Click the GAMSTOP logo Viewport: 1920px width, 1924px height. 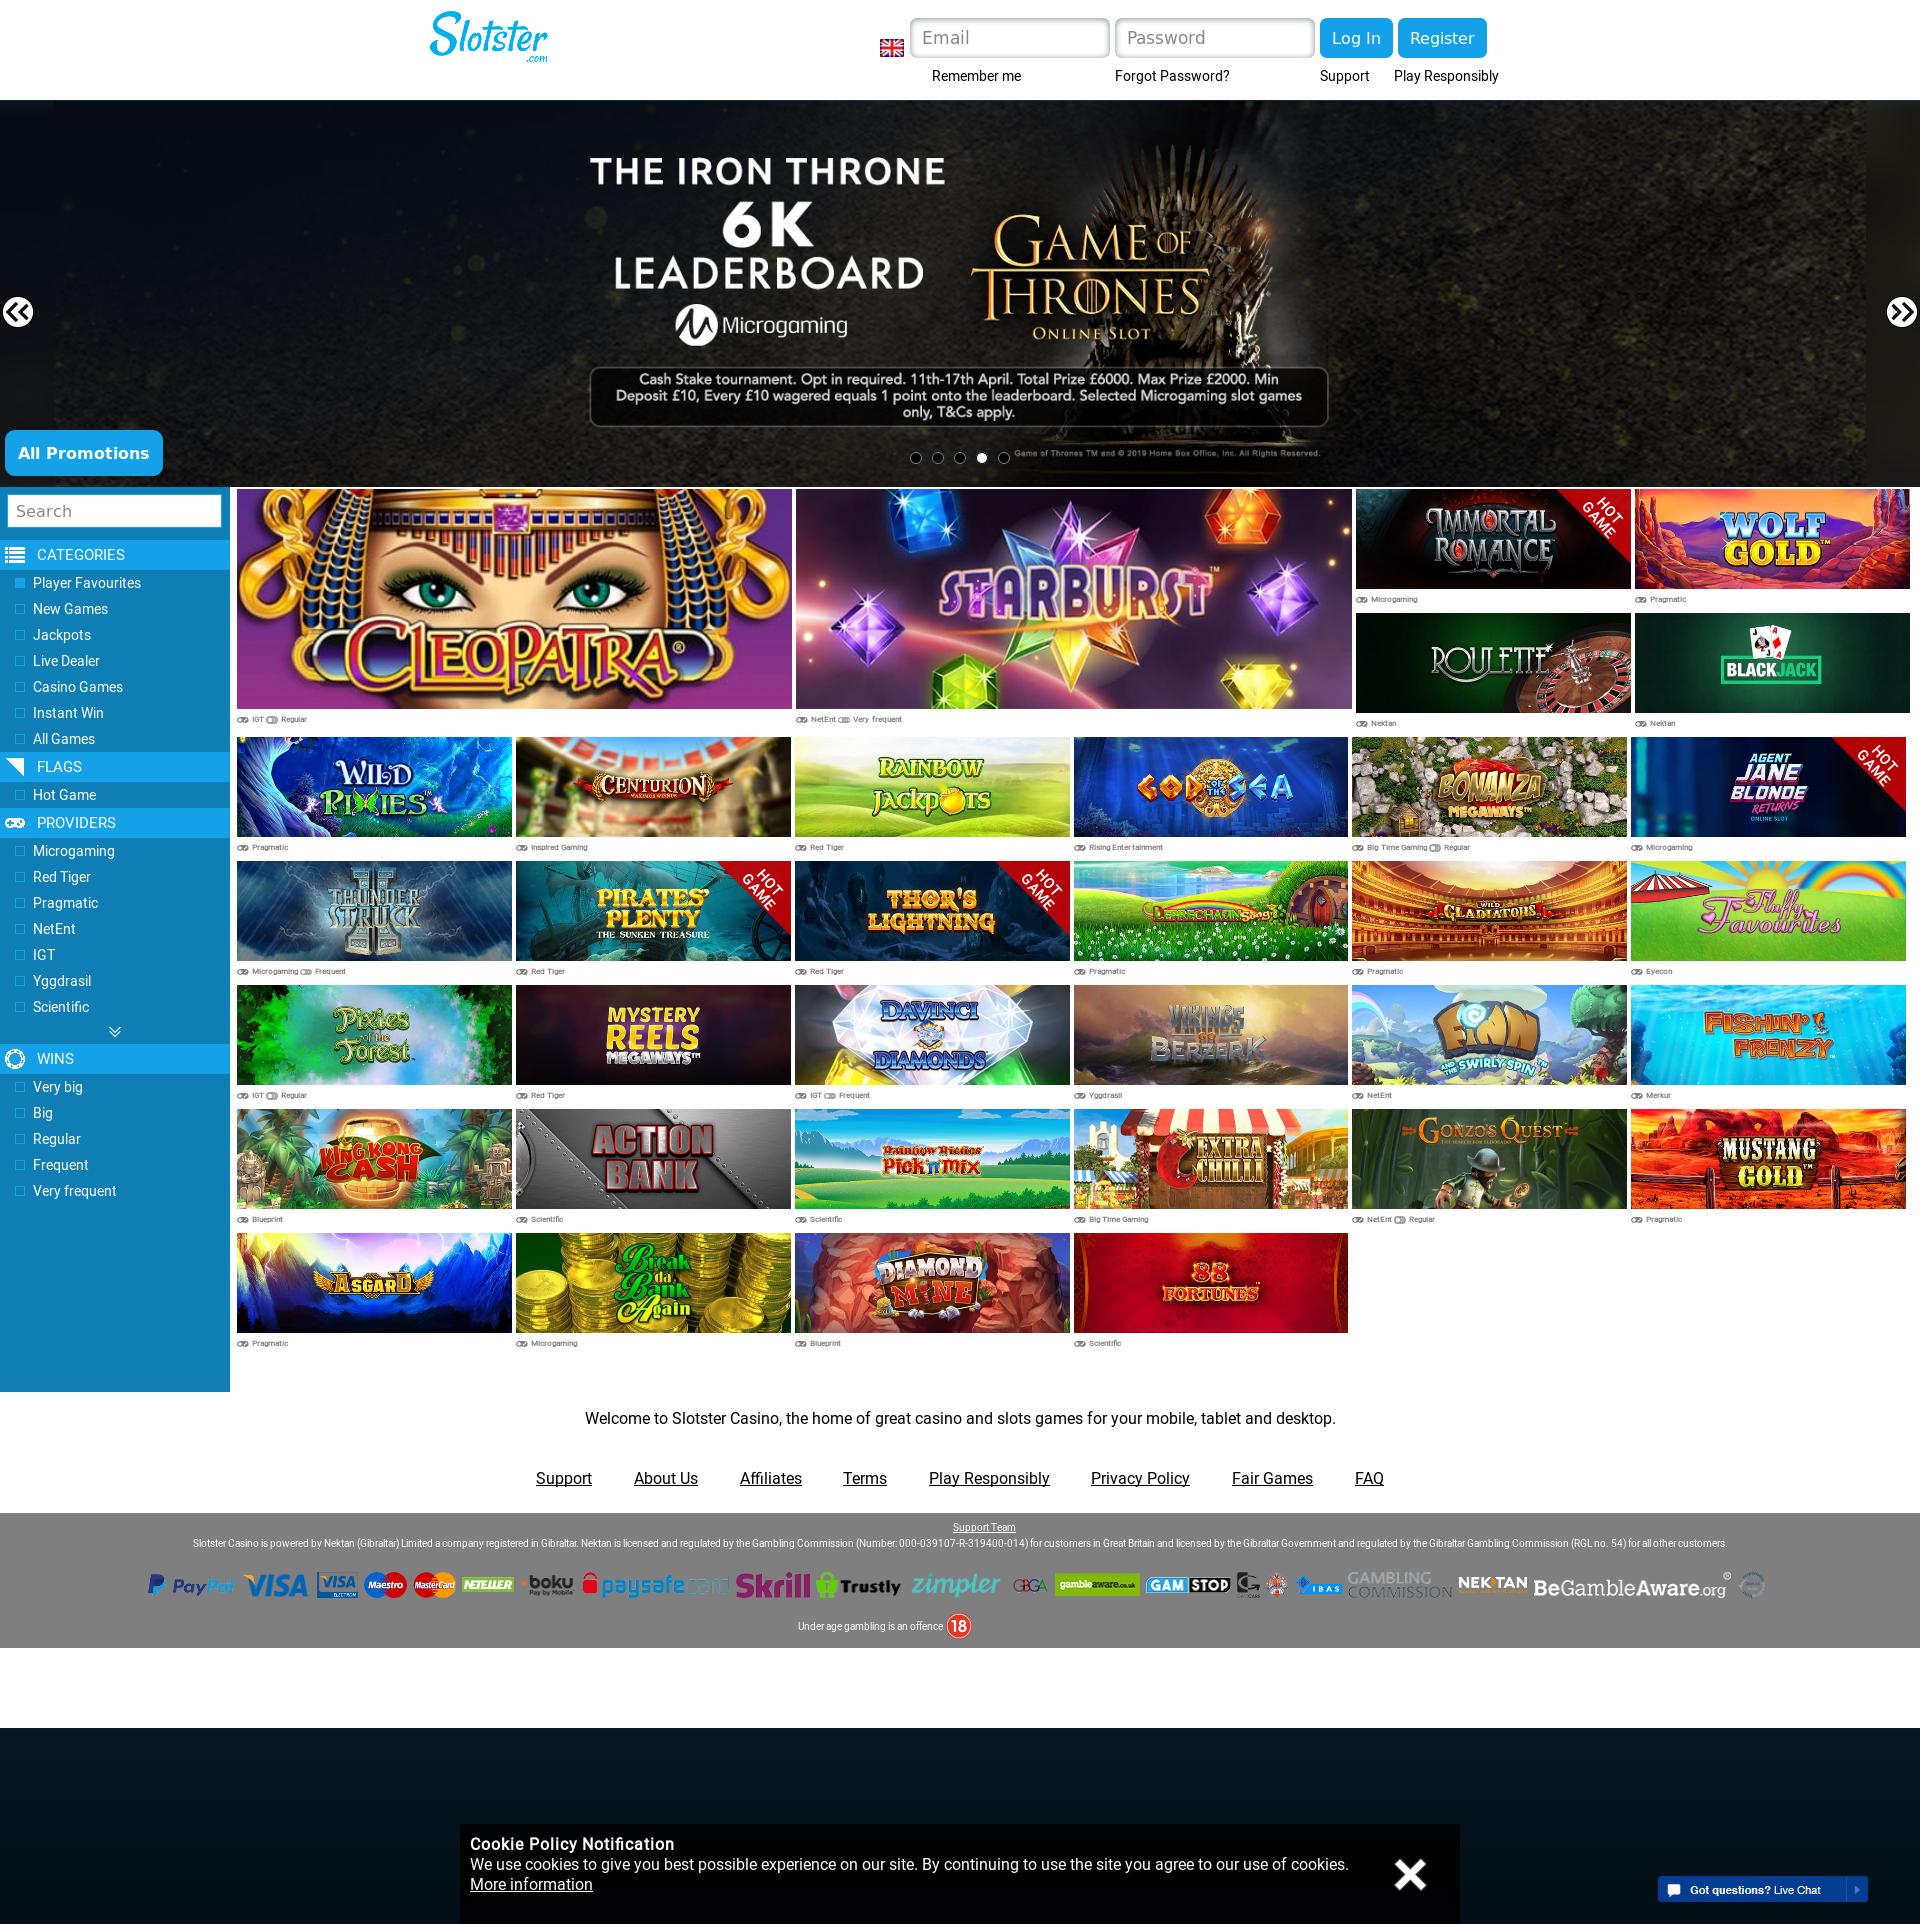coord(1188,1585)
